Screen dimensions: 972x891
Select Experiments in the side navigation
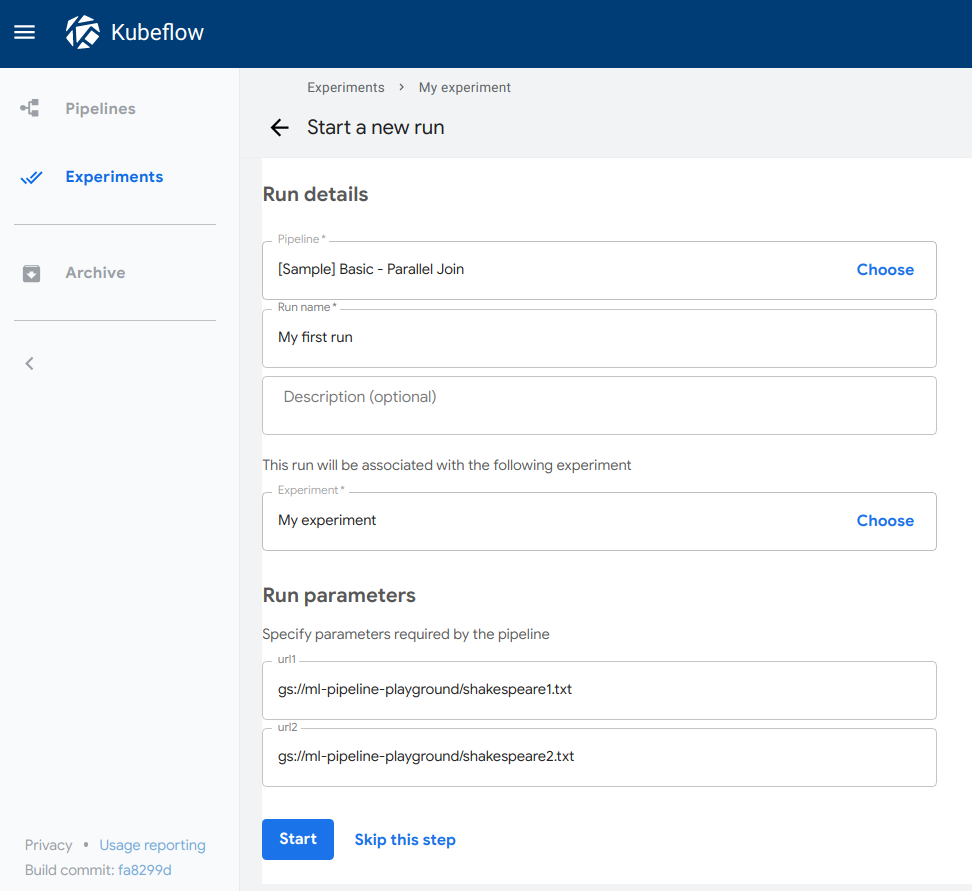114,177
